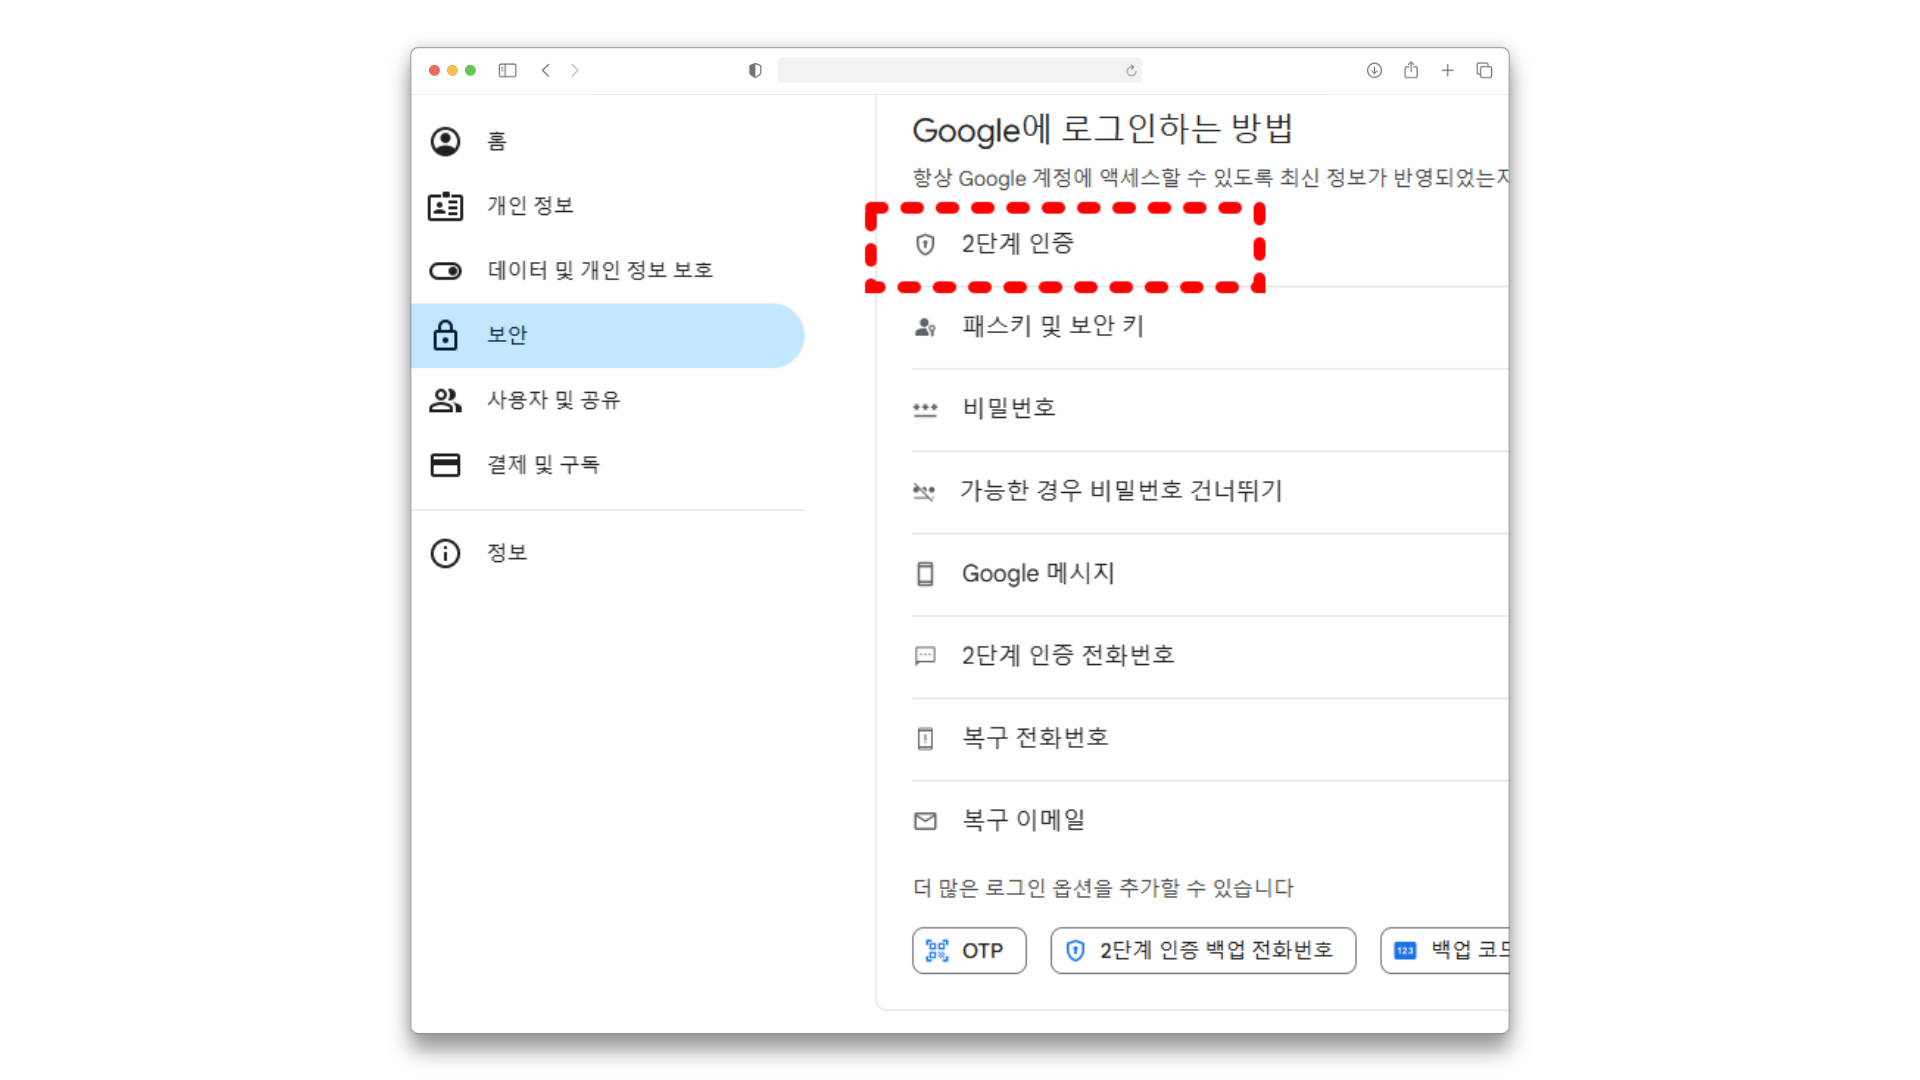Select 사용자 및 공유 sidebar item
The width and height of the screenshot is (1920, 1080).
click(x=553, y=400)
